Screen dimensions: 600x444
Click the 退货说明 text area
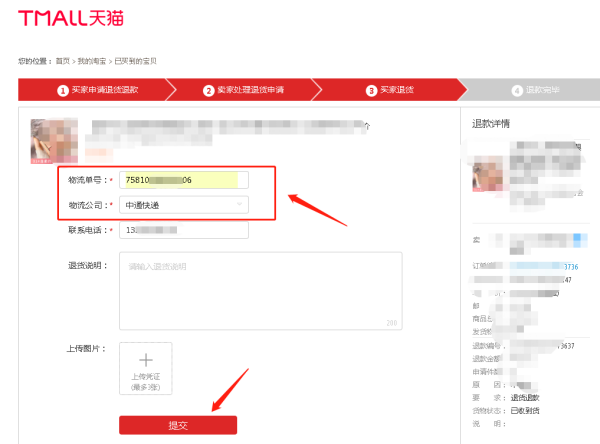pyautogui.click(x=260, y=290)
